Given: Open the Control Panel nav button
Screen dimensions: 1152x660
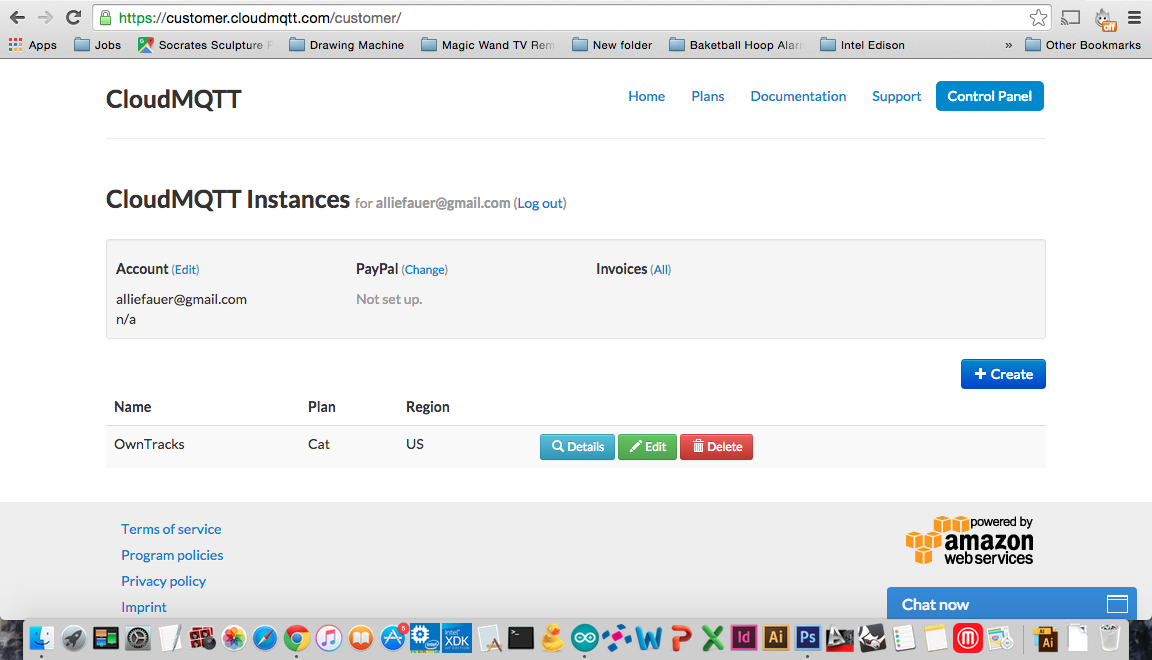Looking at the screenshot, I should click(x=990, y=96).
